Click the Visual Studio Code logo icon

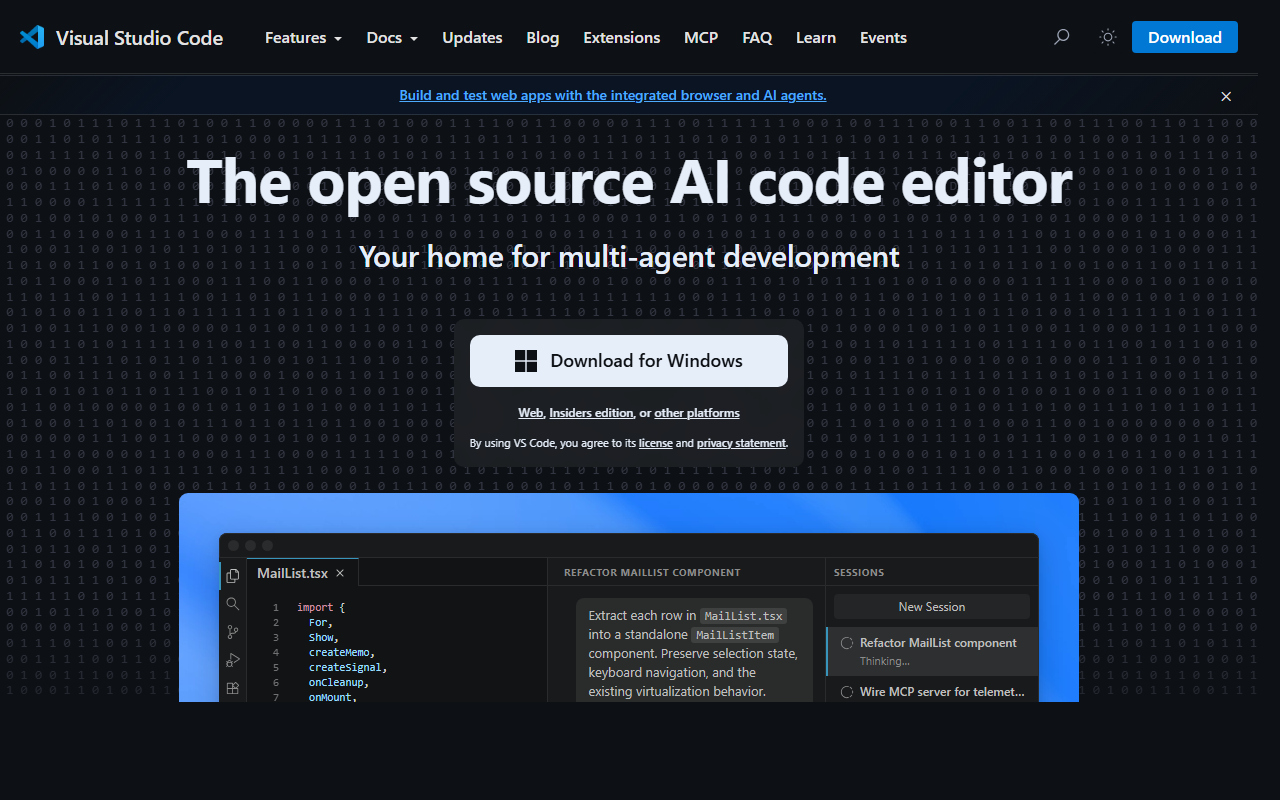32,38
